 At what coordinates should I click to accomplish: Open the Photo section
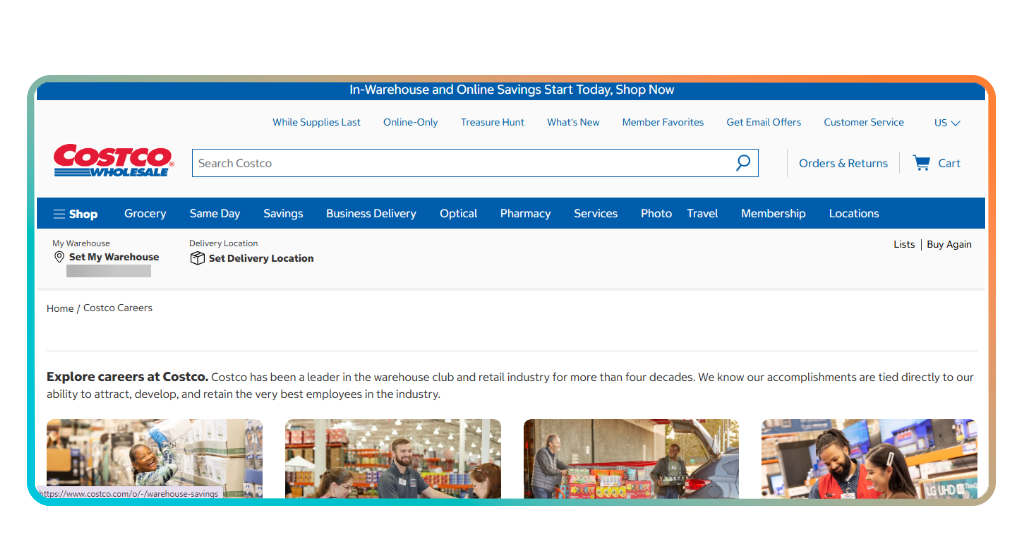[656, 213]
